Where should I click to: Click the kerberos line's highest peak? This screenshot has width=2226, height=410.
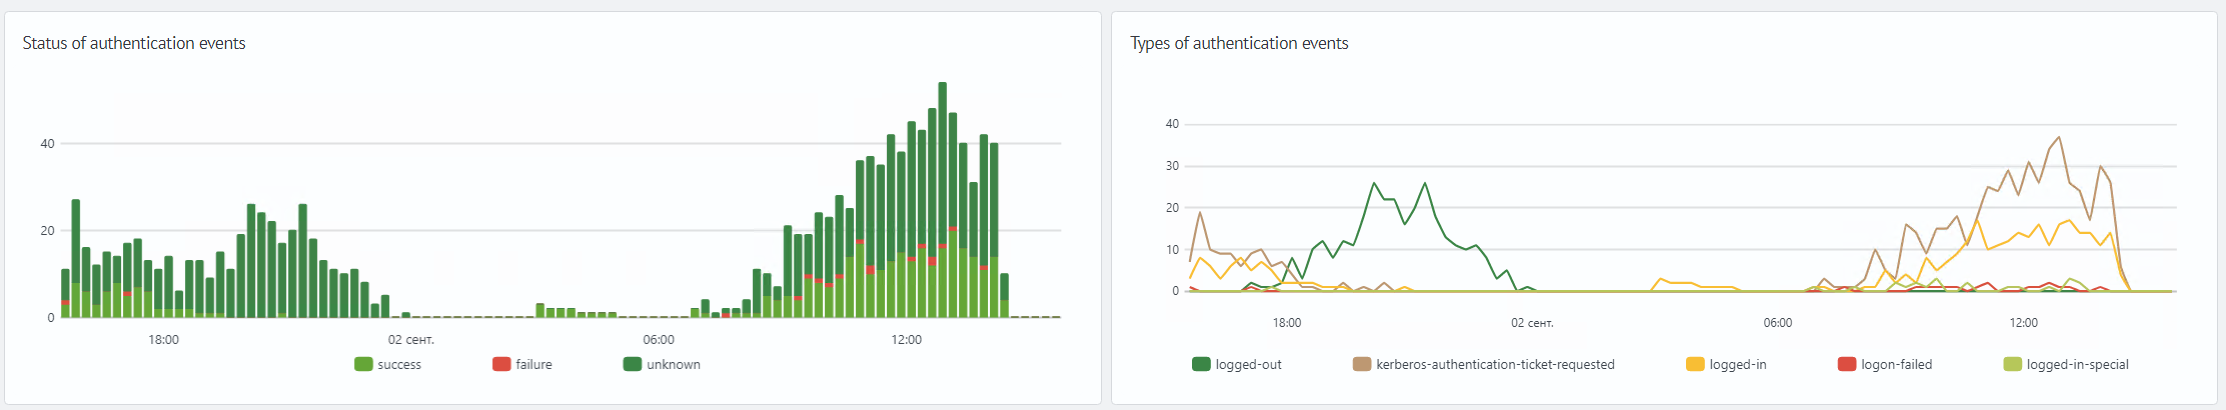coord(2059,137)
